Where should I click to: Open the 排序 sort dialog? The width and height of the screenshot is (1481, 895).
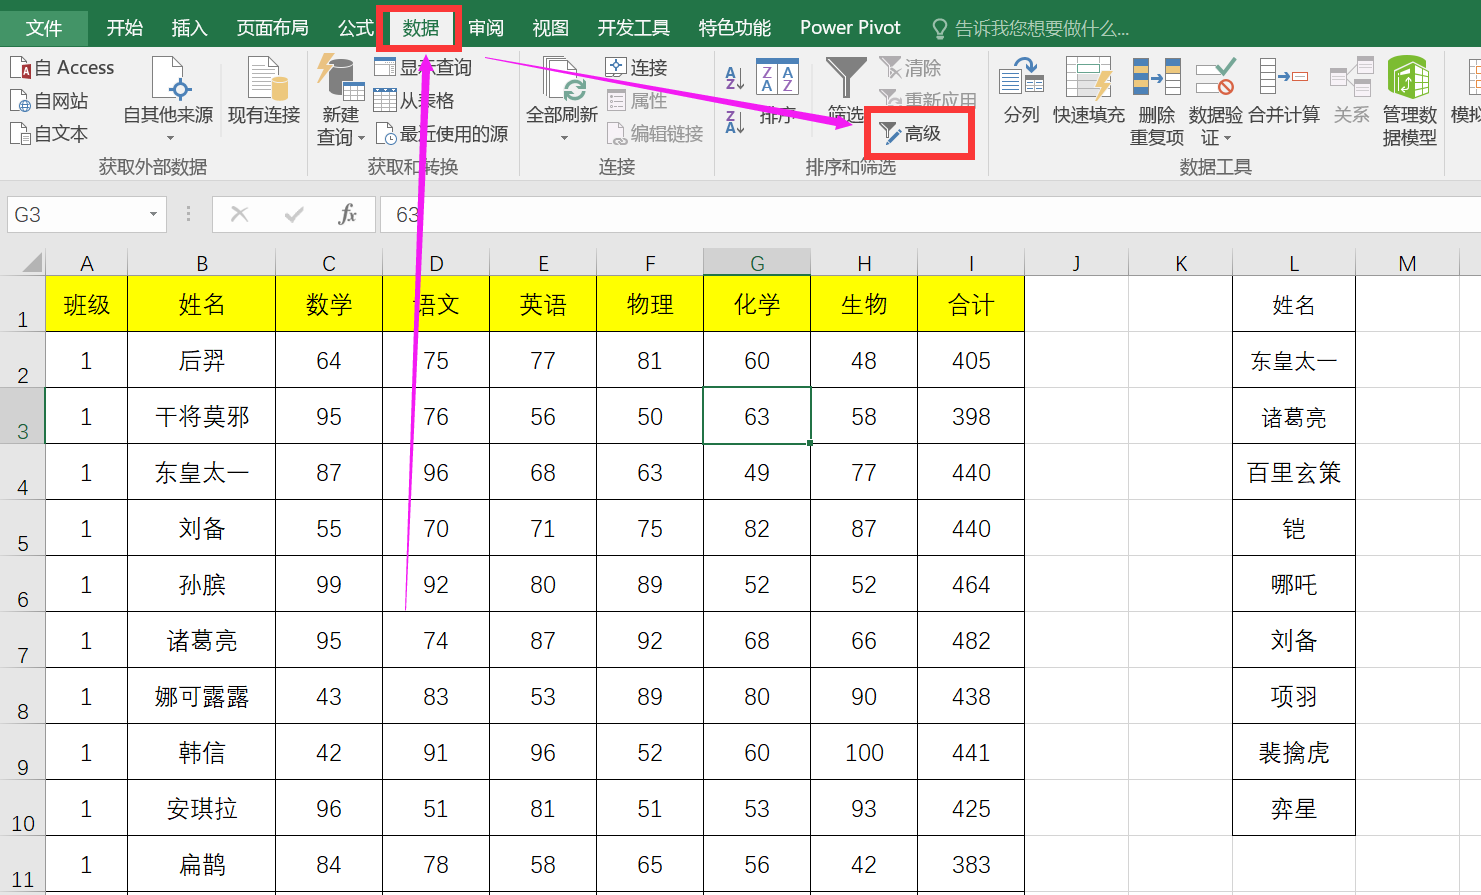[x=777, y=91]
